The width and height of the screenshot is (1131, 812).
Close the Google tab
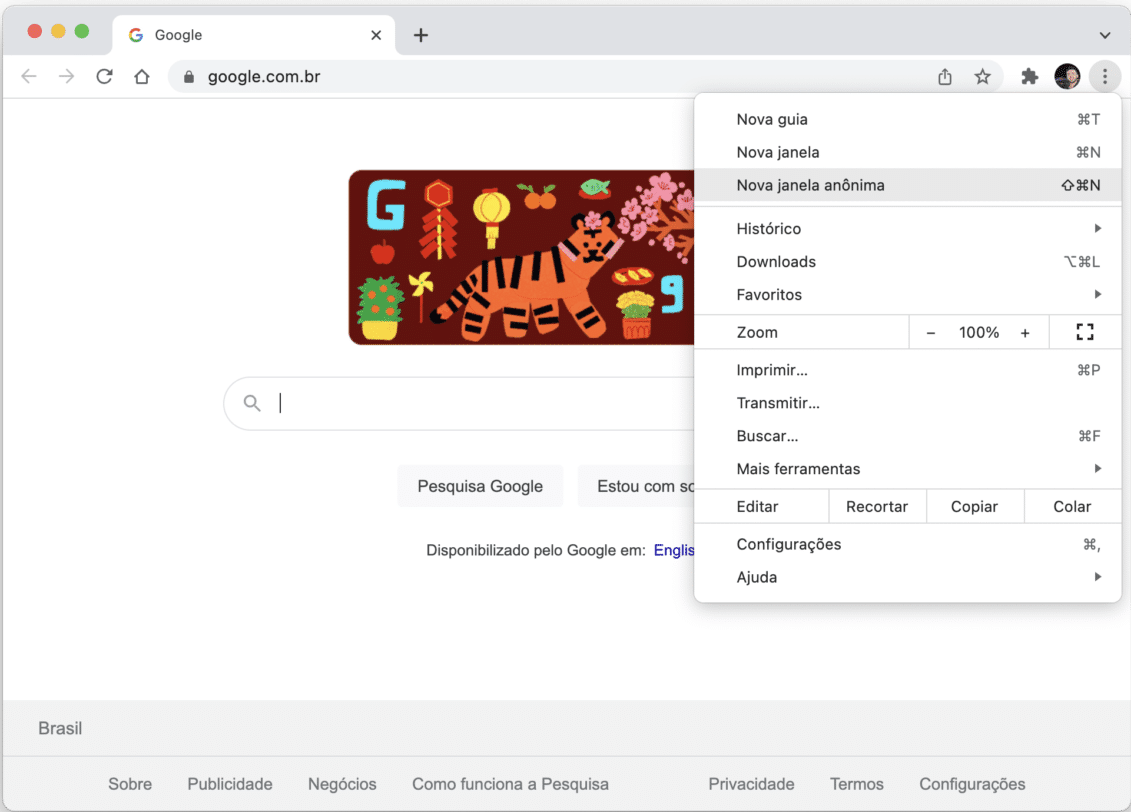376,35
